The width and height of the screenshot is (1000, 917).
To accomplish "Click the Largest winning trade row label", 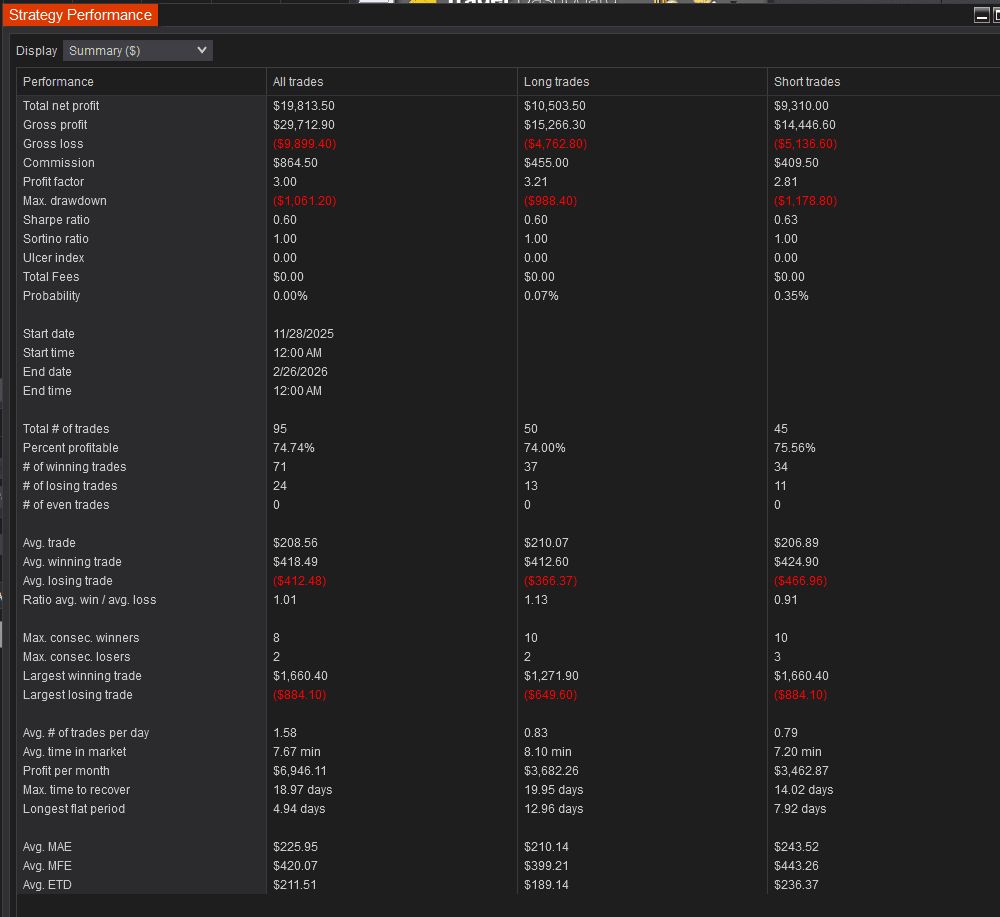I will 82,676.
